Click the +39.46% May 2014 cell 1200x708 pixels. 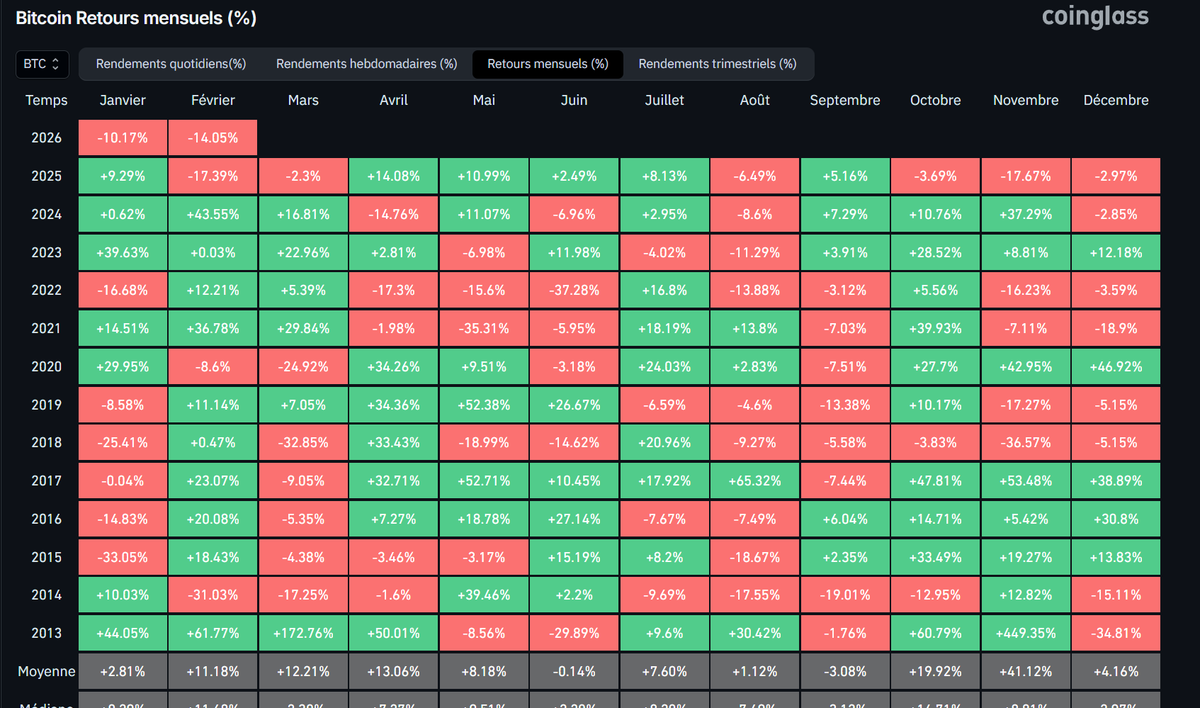coord(484,595)
